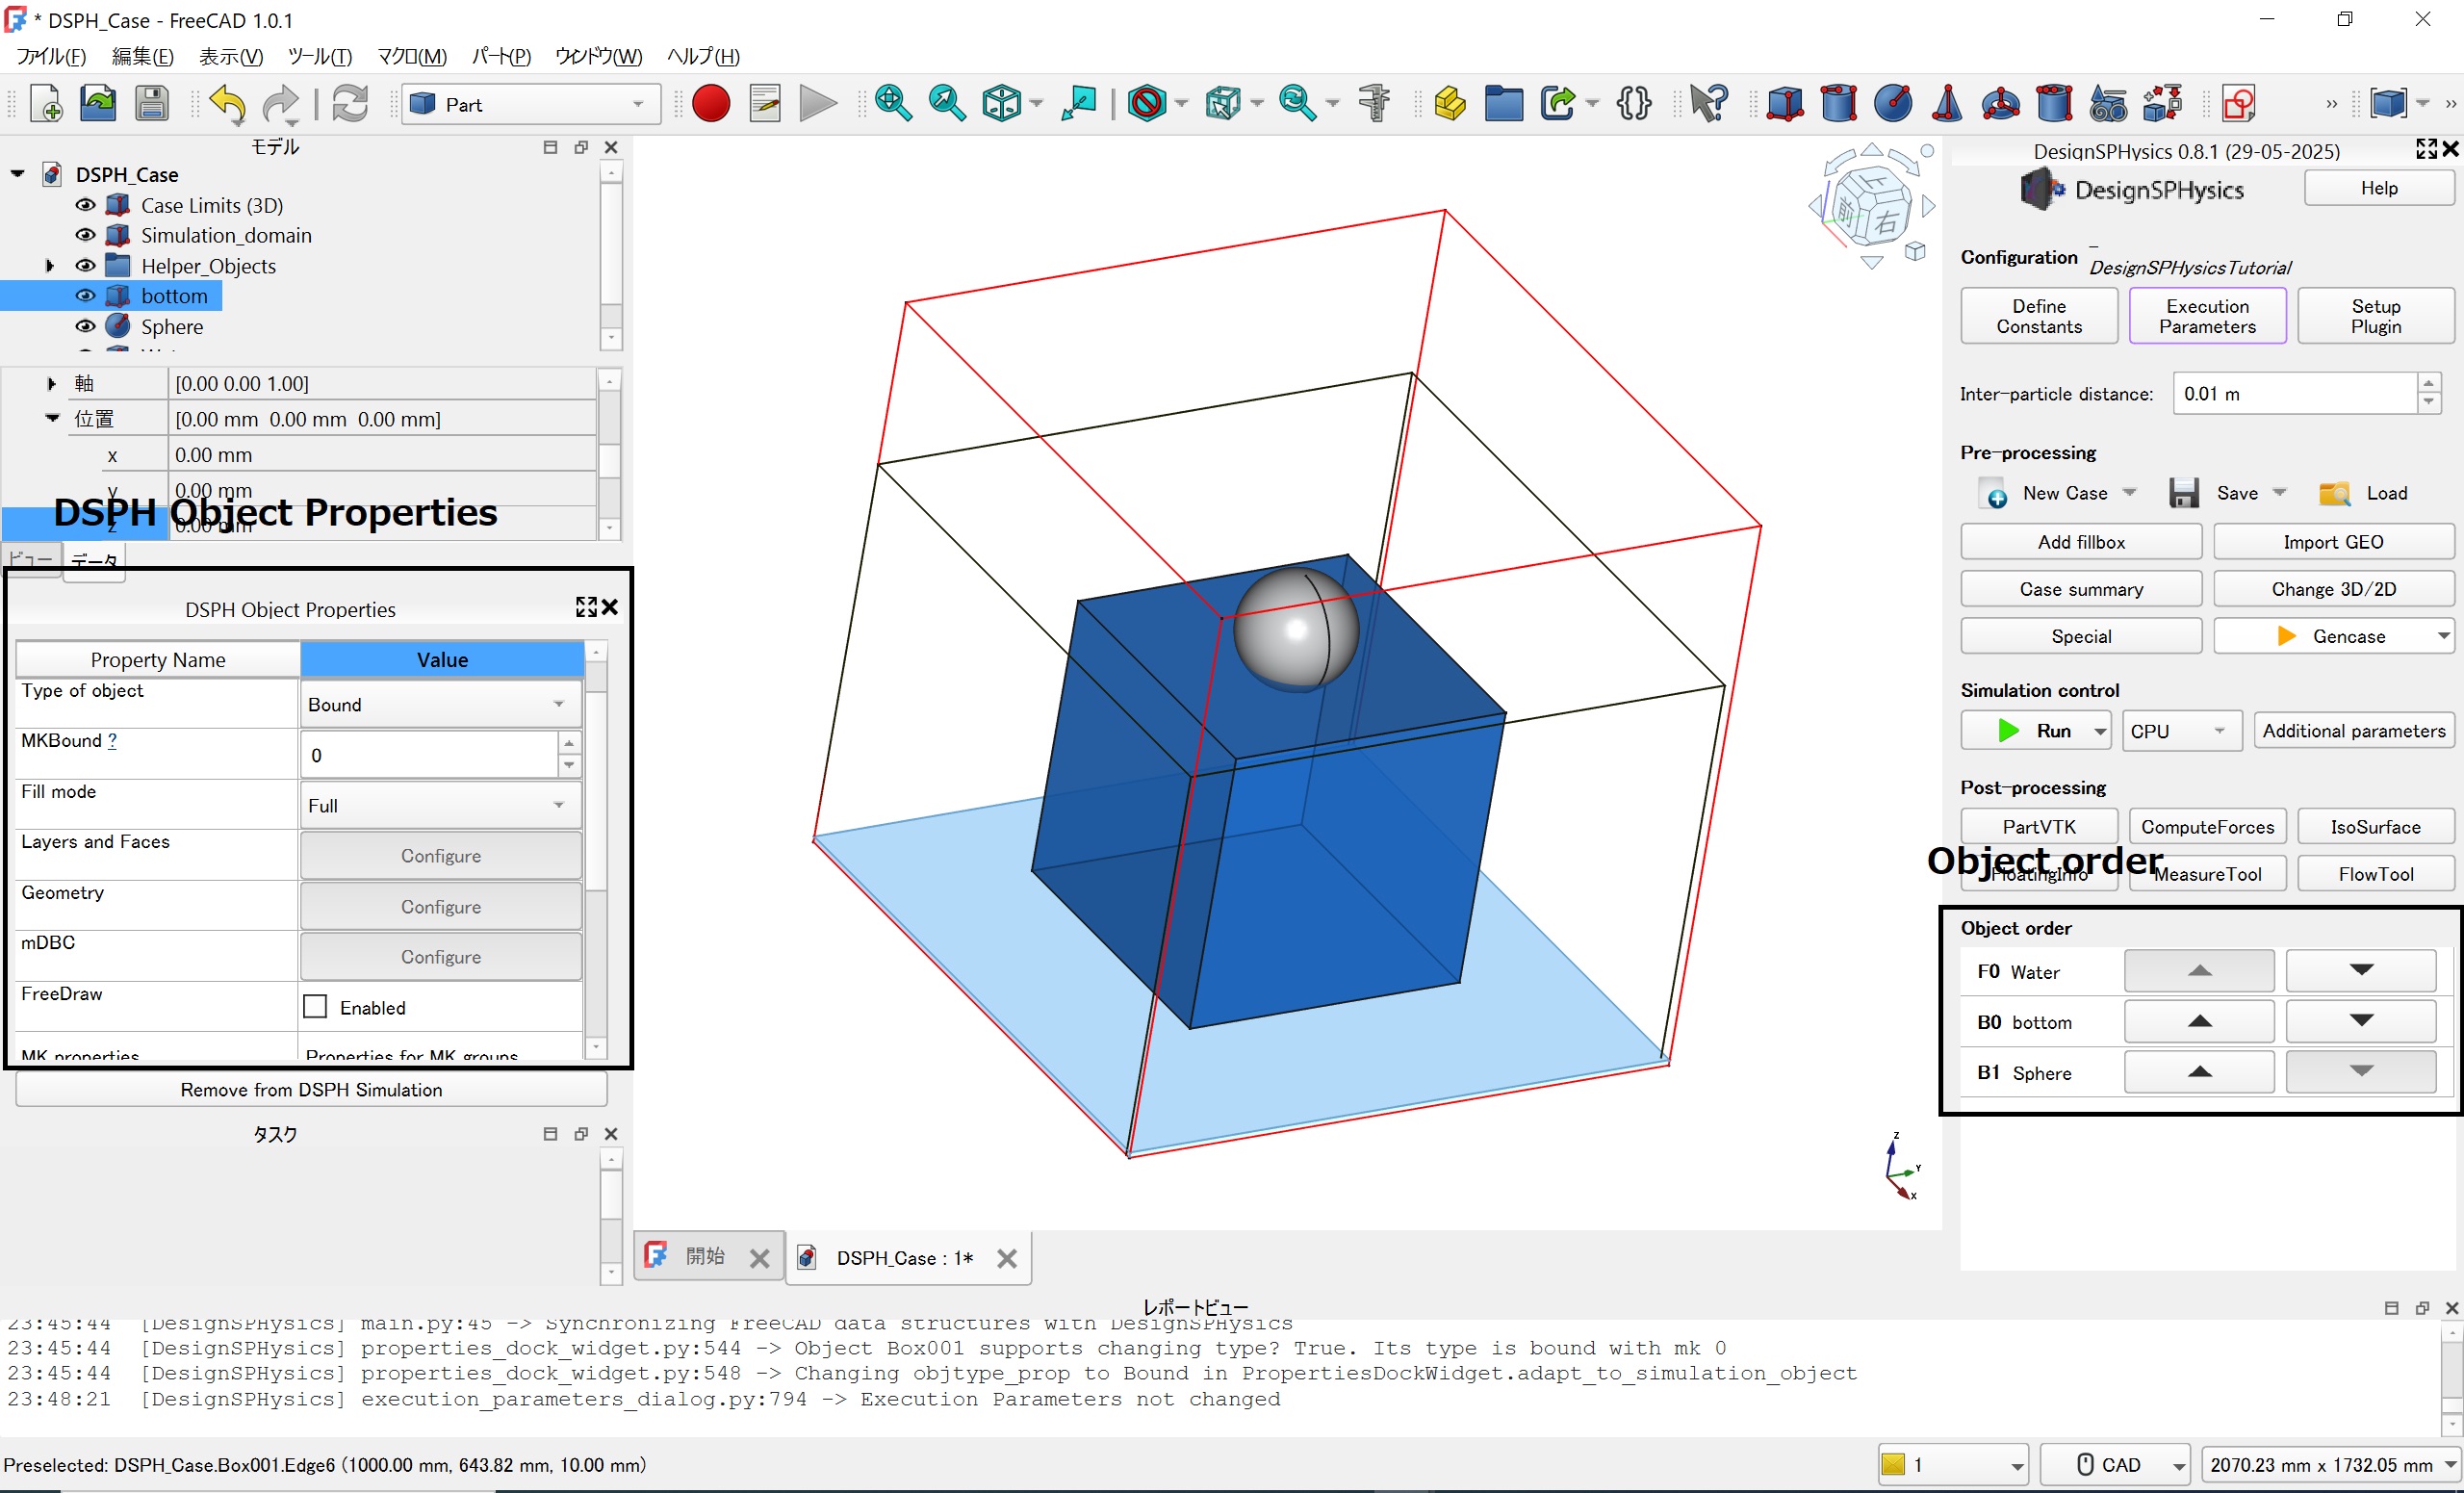This screenshot has width=2464, height=1493.
Task: Toggle visibility of Sphere object
Action: tap(86, 326)
